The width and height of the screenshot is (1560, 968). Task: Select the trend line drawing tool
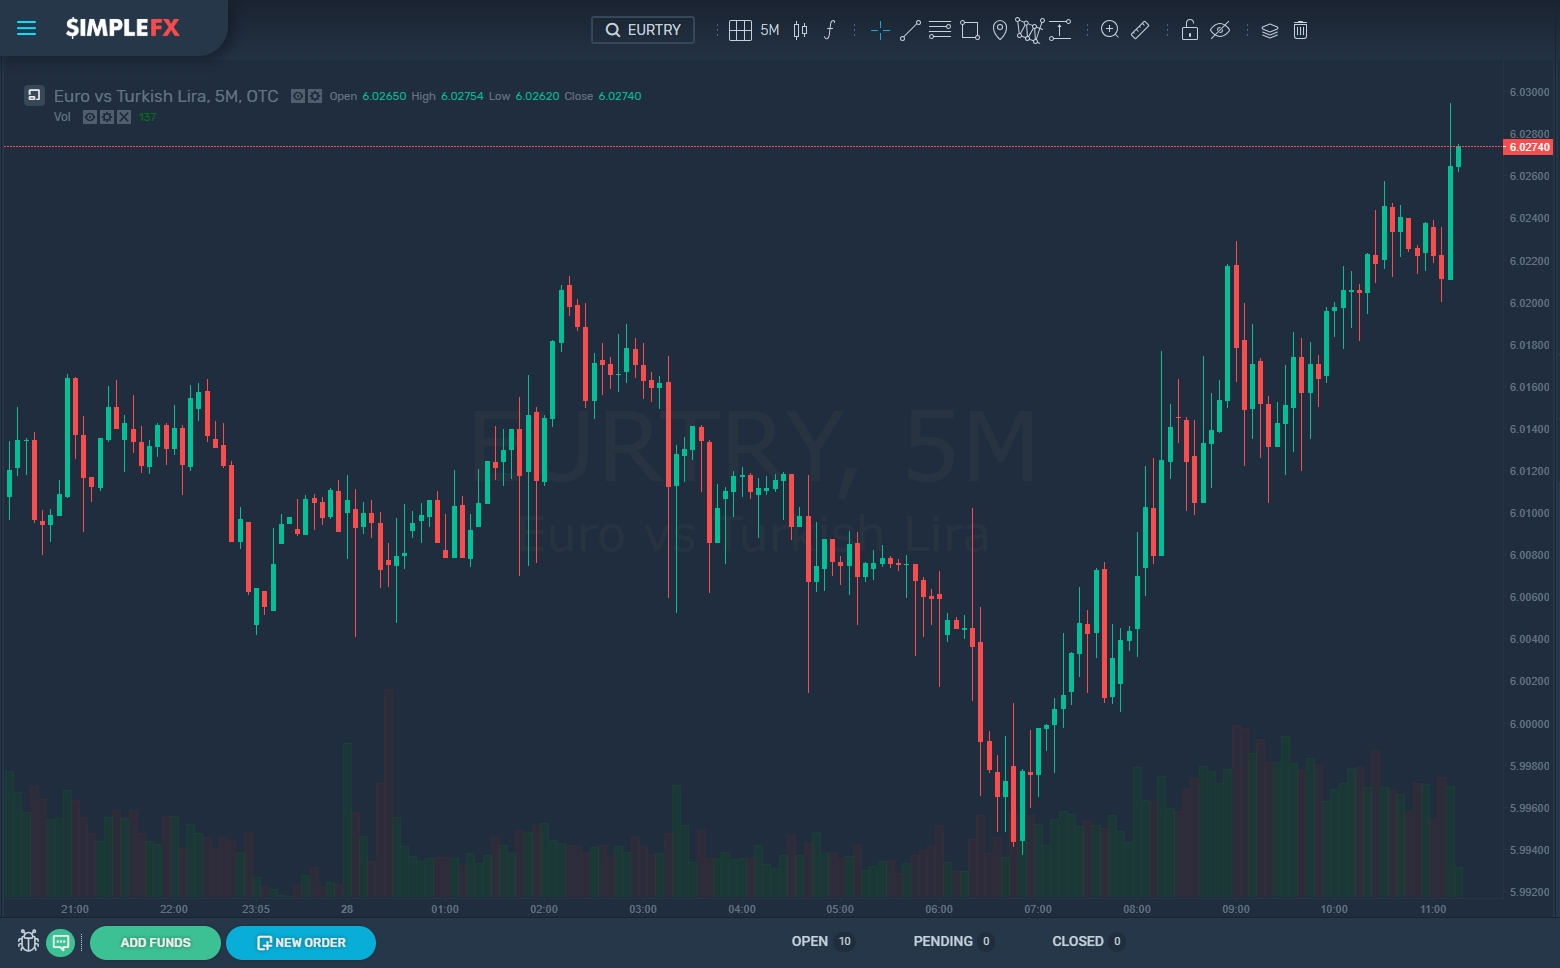tap(910, 30)
